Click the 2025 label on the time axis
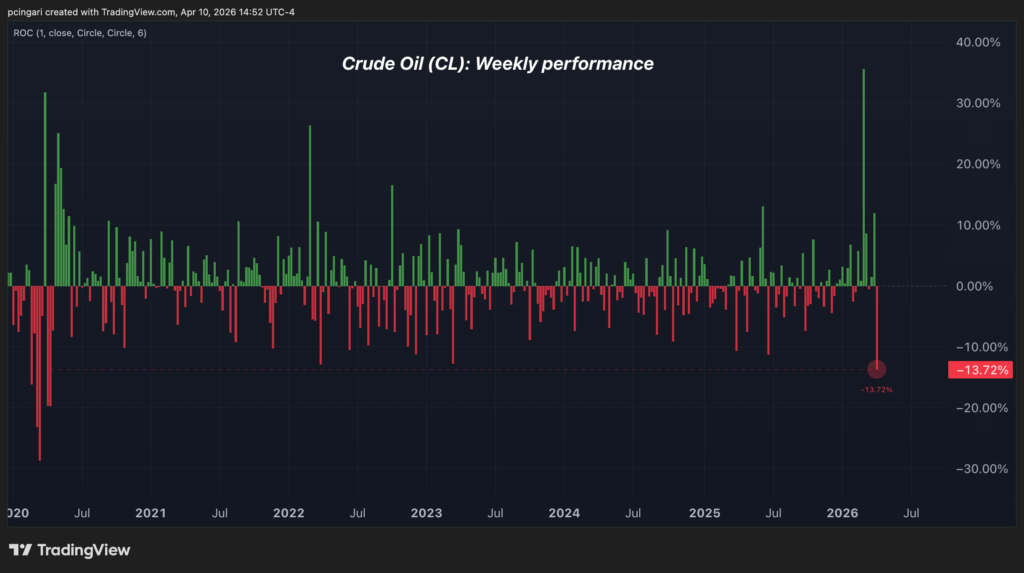This screenshot has width=1024, height=573. coord(704,514)
